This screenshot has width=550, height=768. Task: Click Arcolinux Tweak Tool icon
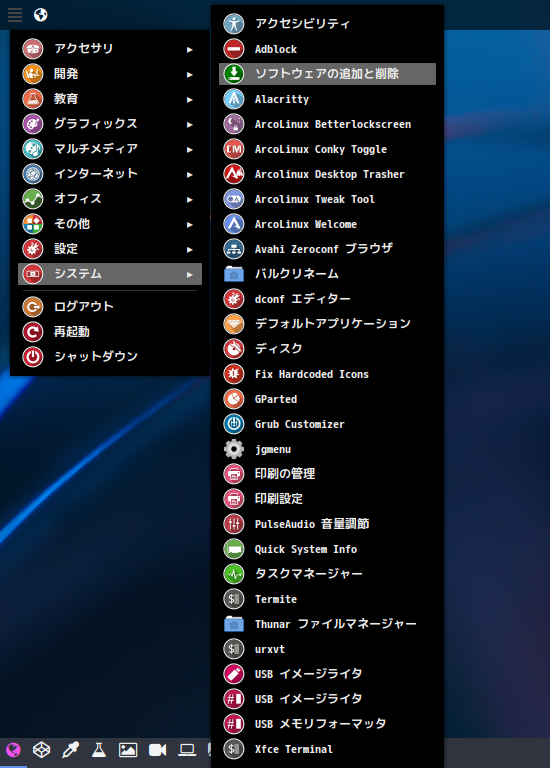point(234,199)
